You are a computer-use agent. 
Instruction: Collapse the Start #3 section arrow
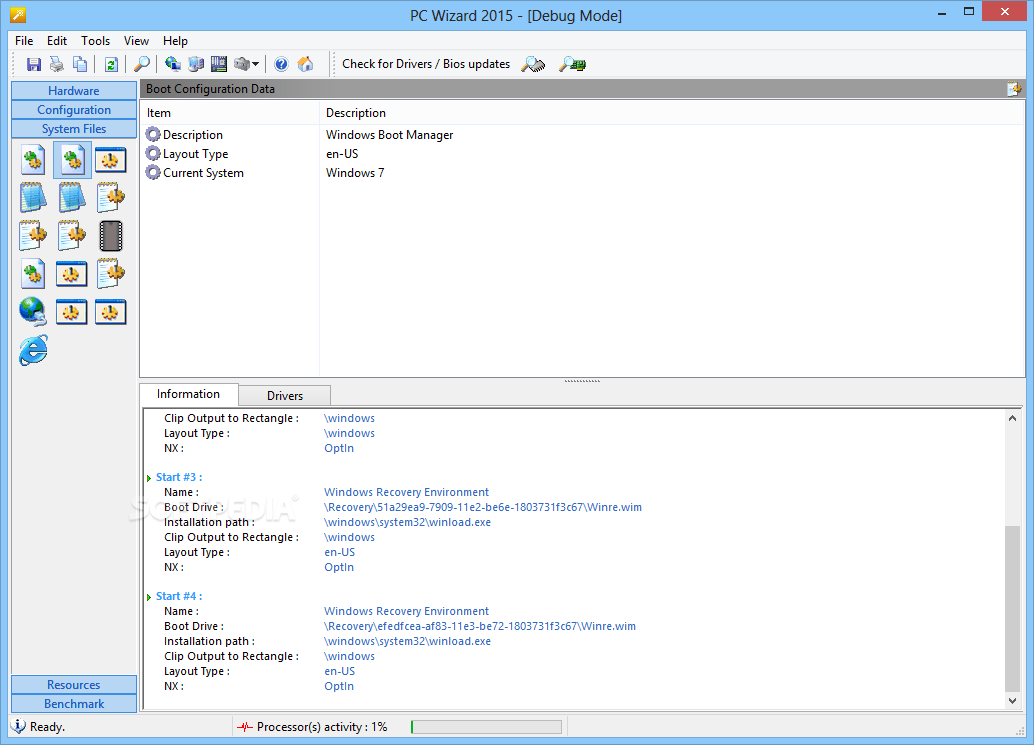coord(149,478)
